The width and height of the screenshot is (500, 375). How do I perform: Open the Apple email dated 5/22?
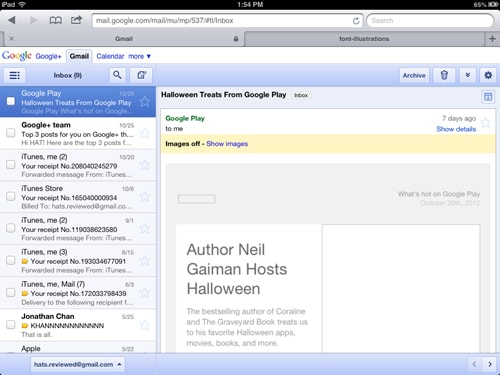point(78,348)
